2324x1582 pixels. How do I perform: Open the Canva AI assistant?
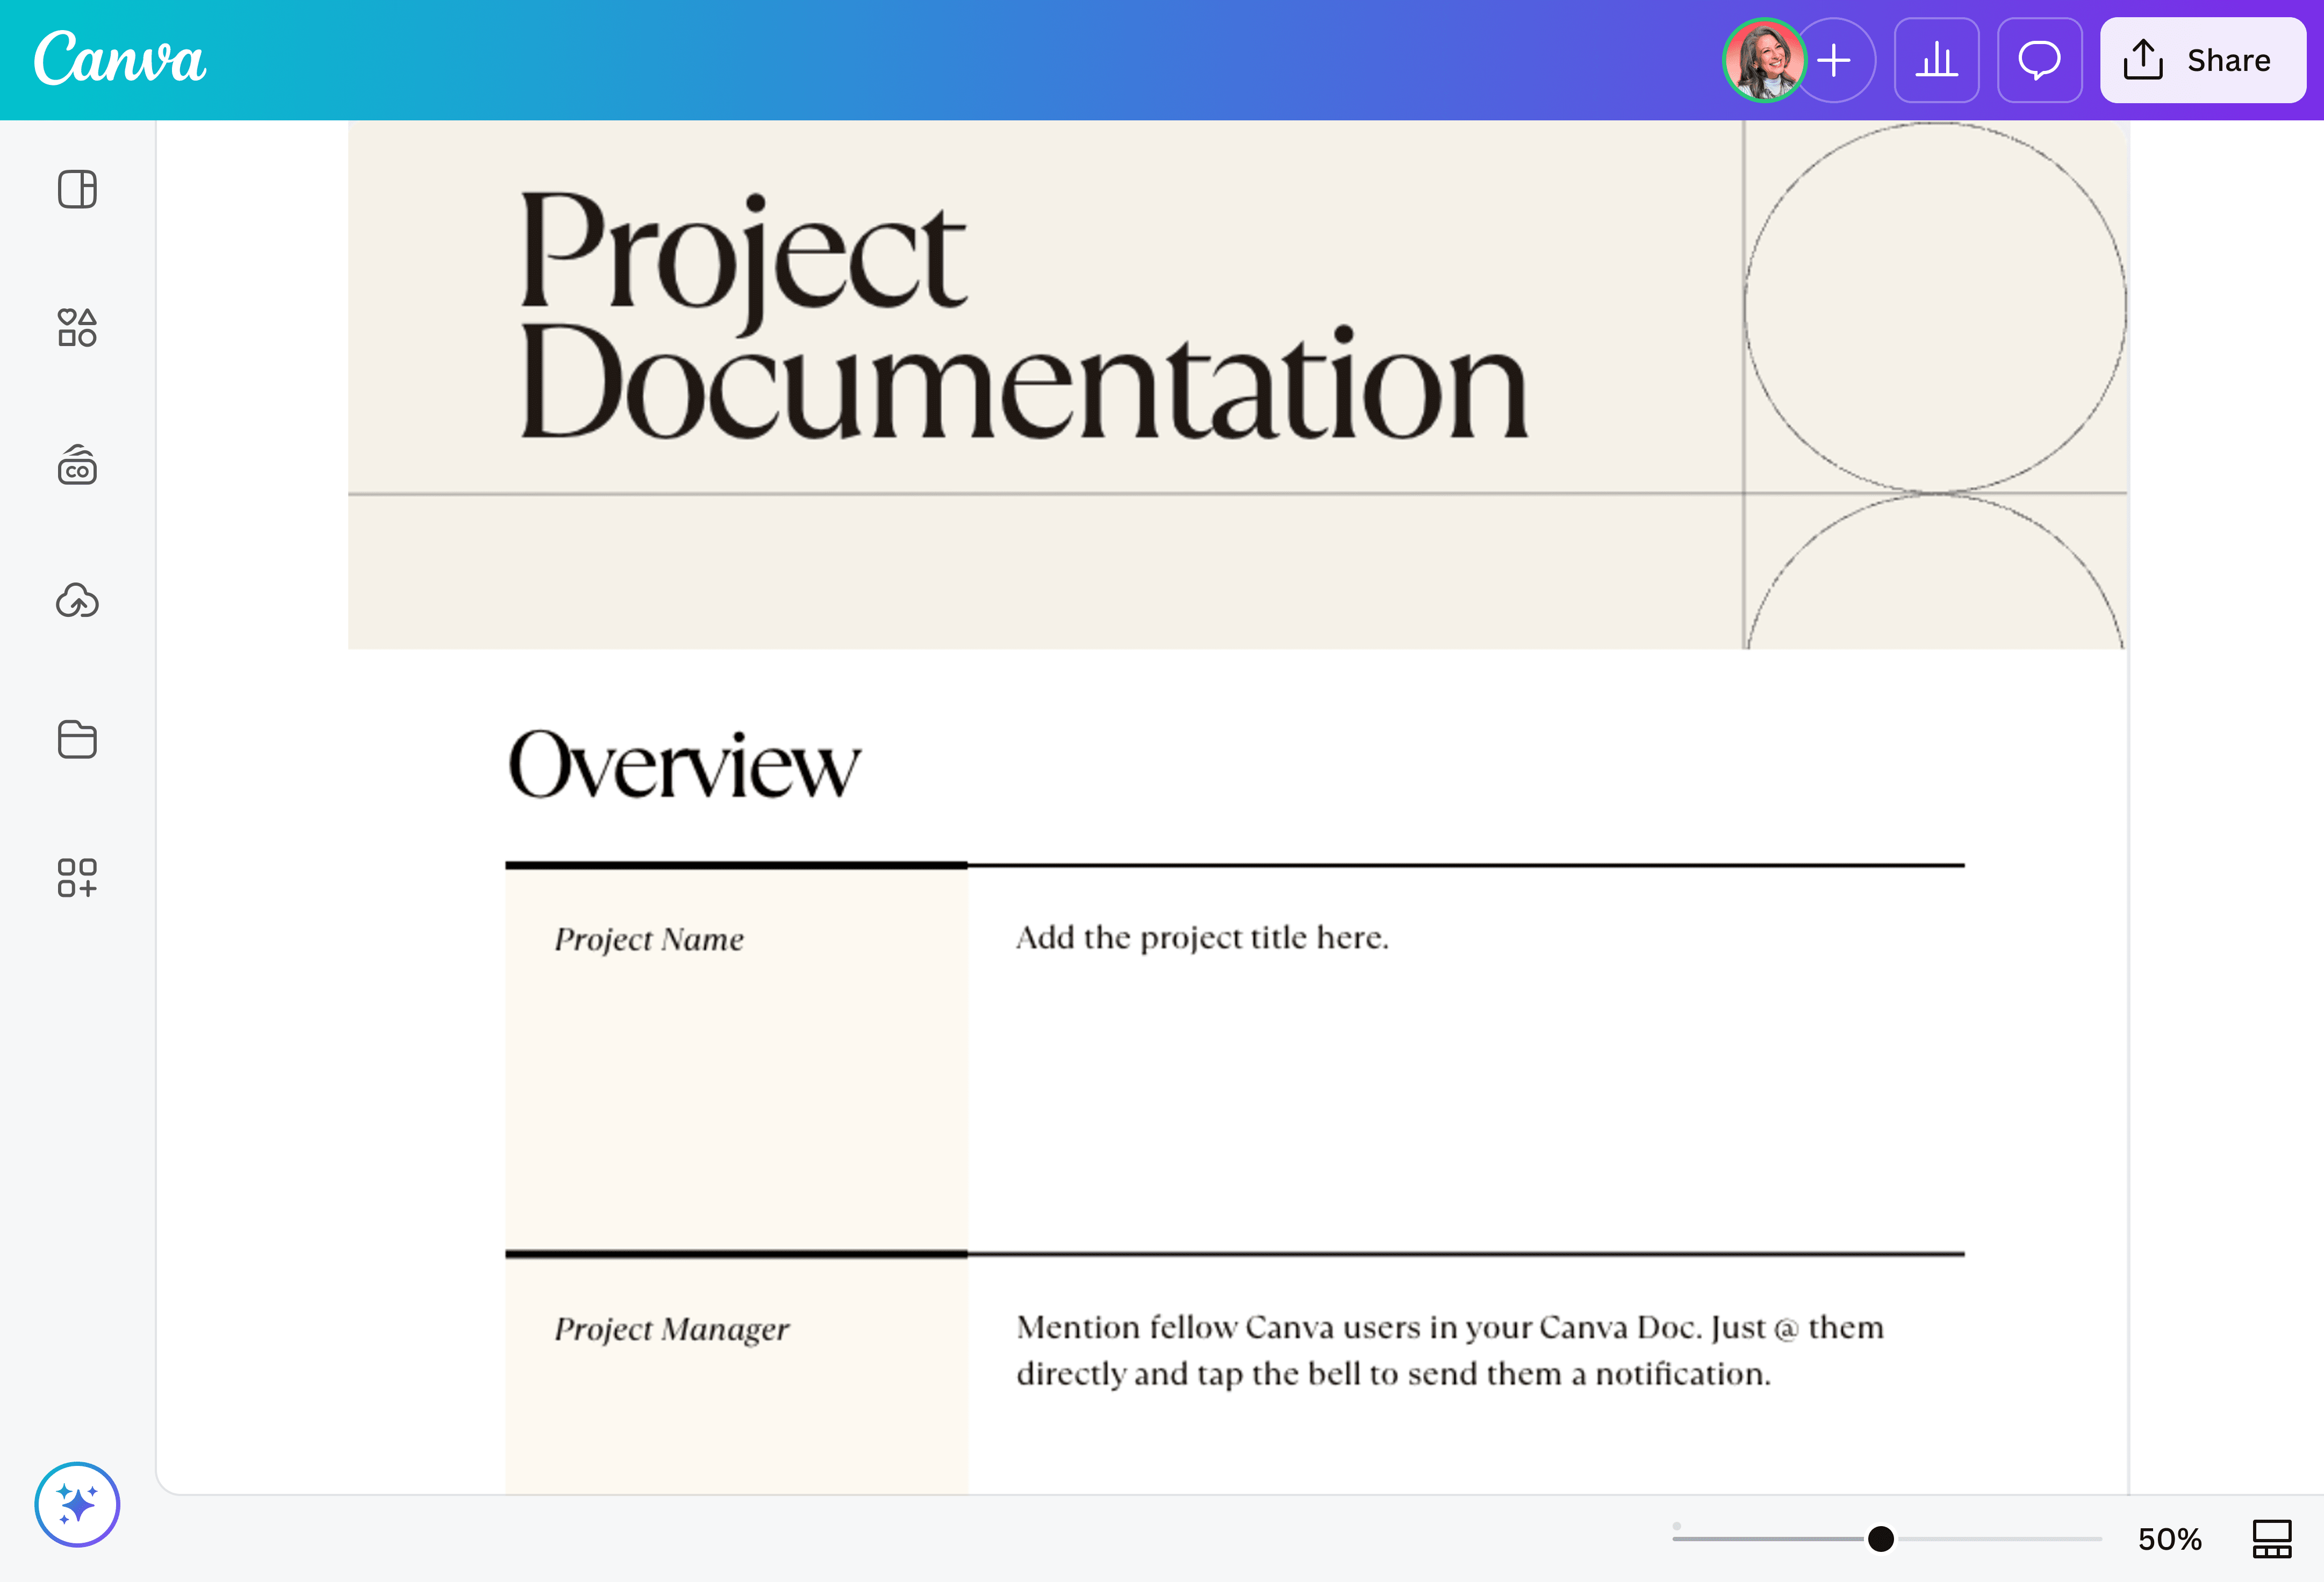77,1504
